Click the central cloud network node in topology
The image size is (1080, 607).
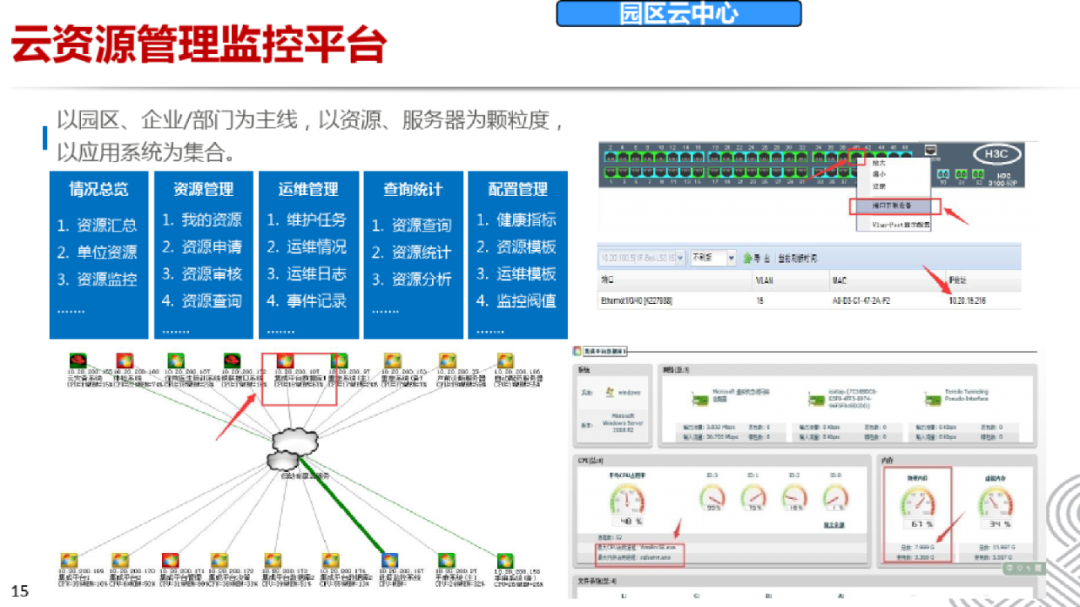[293, 444]
